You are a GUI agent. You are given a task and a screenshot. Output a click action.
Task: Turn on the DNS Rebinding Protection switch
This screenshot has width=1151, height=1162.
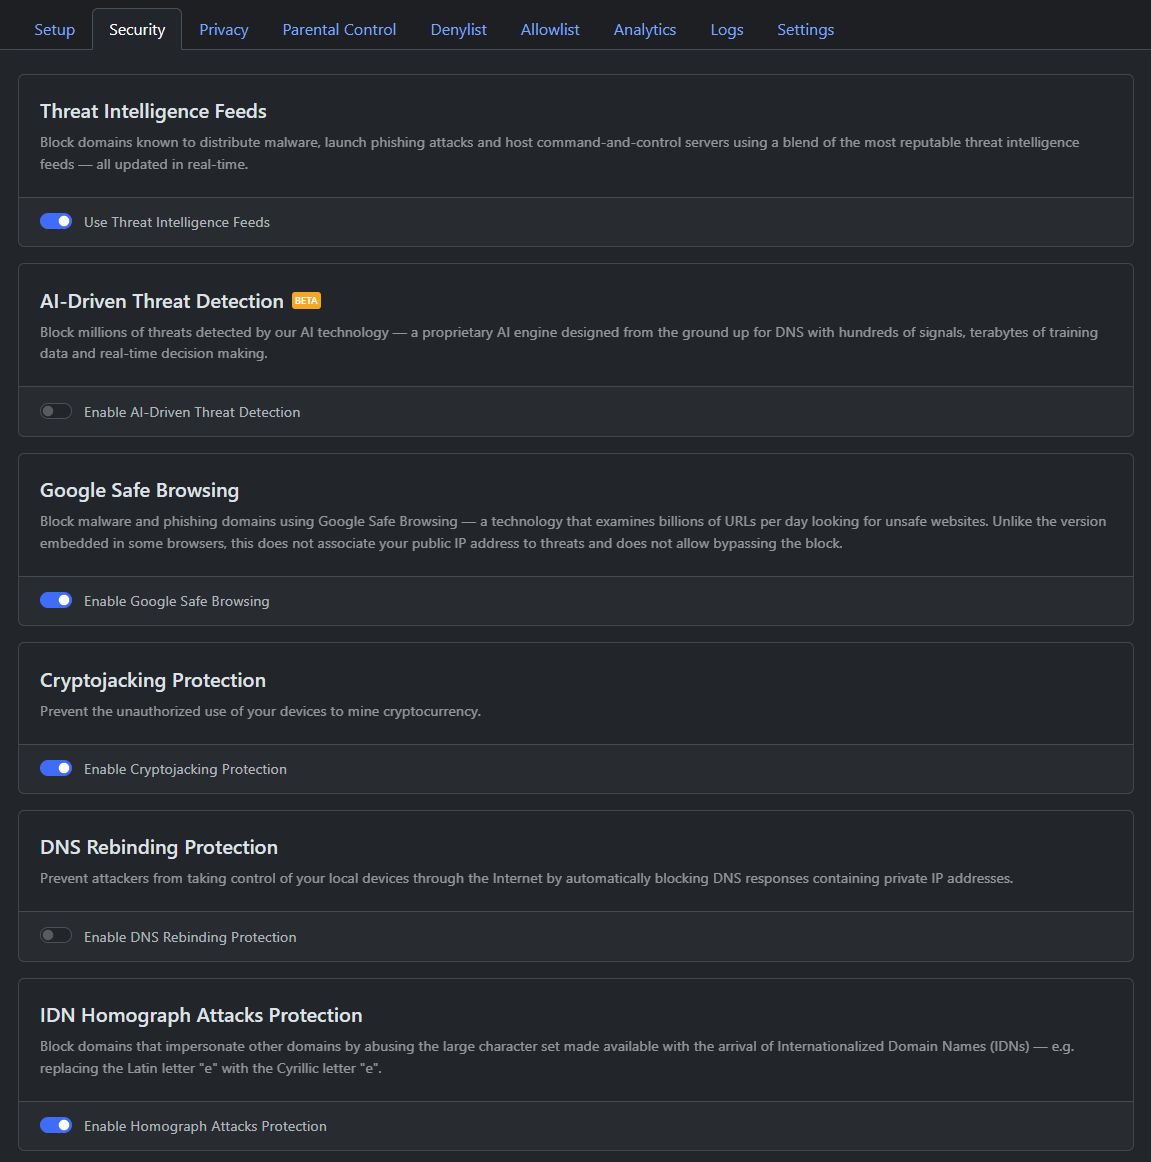pos(56,936)
